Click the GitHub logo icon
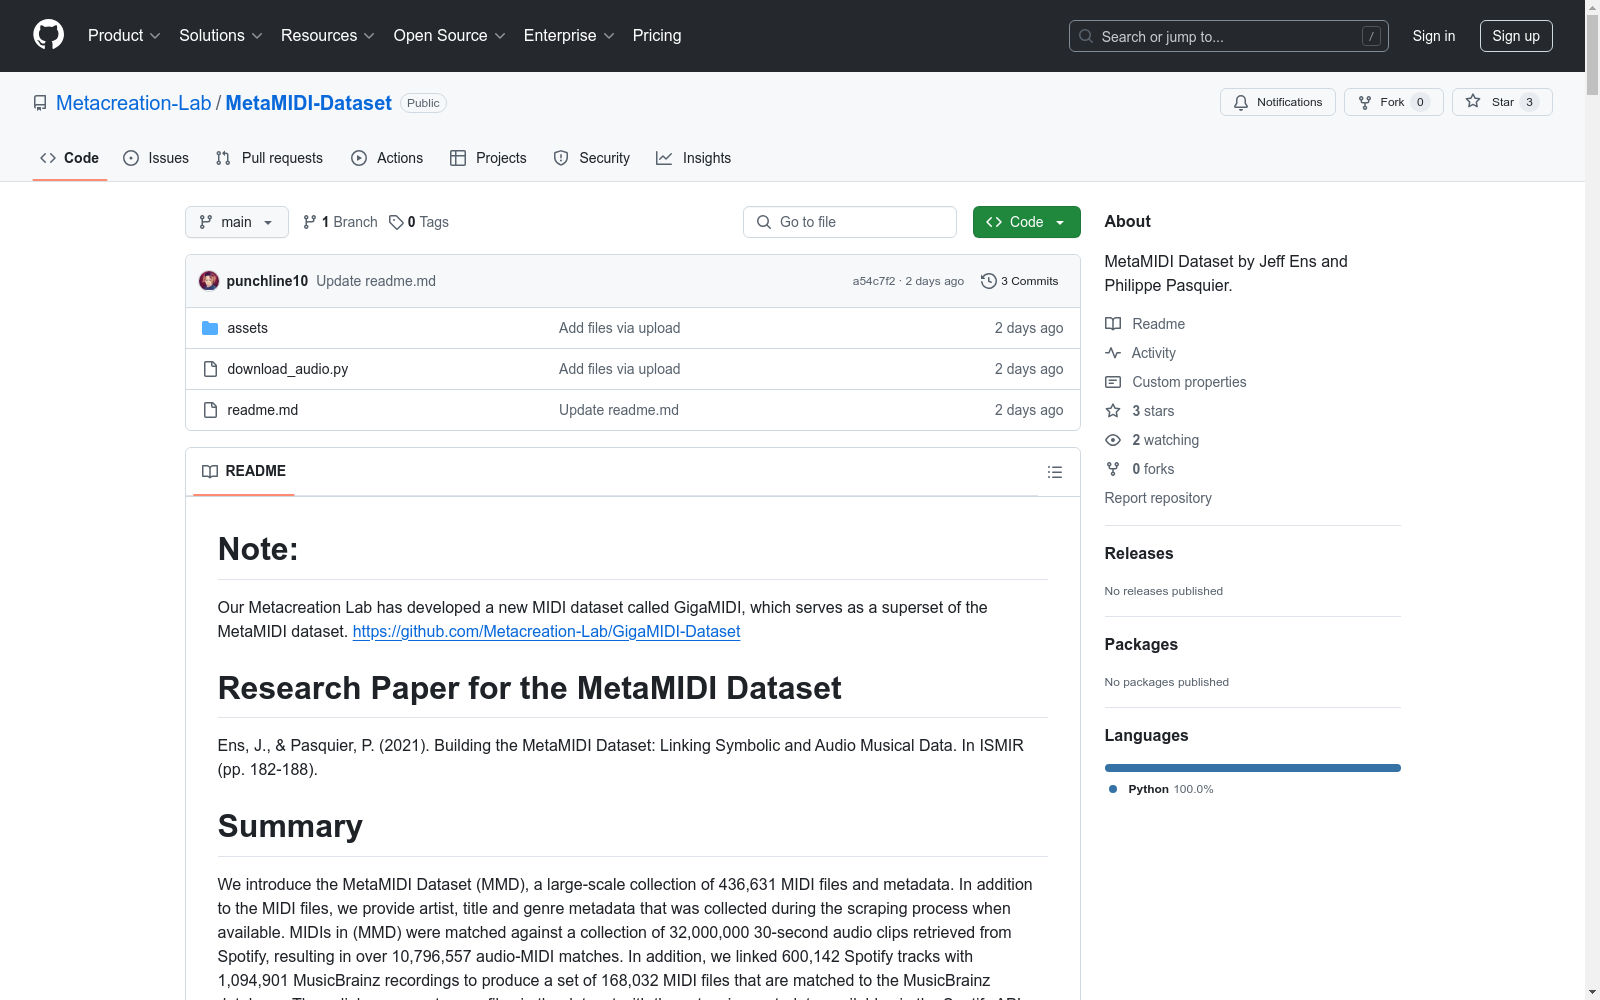The image size is (1600, 1000). [x=48, y=35]
